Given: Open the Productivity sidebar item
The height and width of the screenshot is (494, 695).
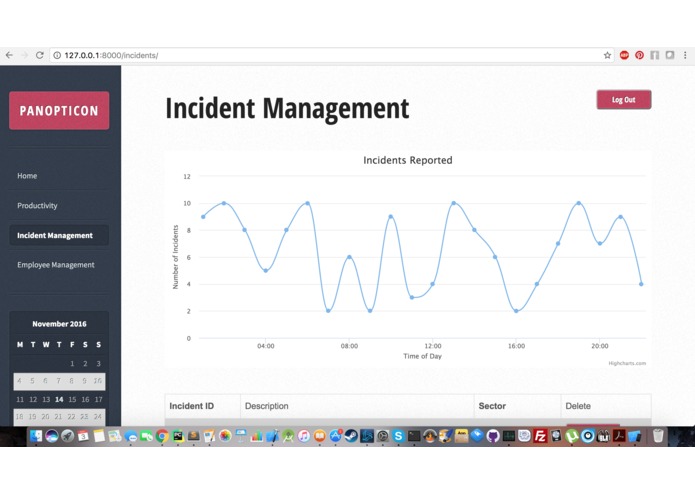Looking at the screenshot, I should [37, 206].
